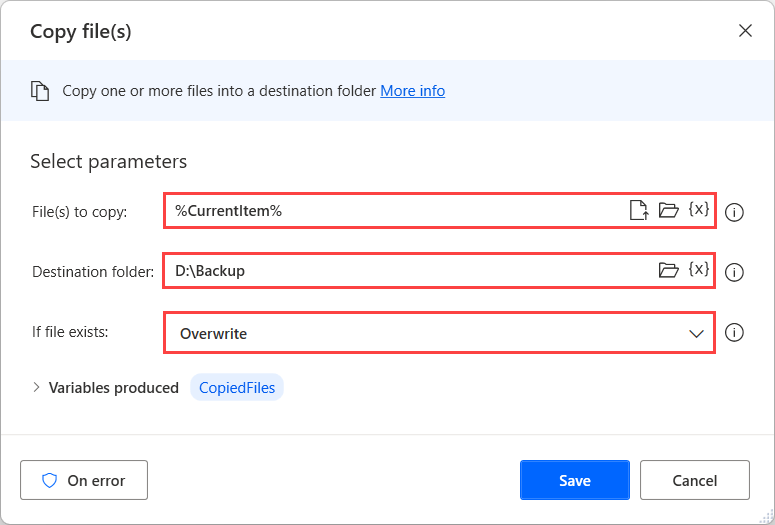Click the CopiedFiles variable chip

237,387
